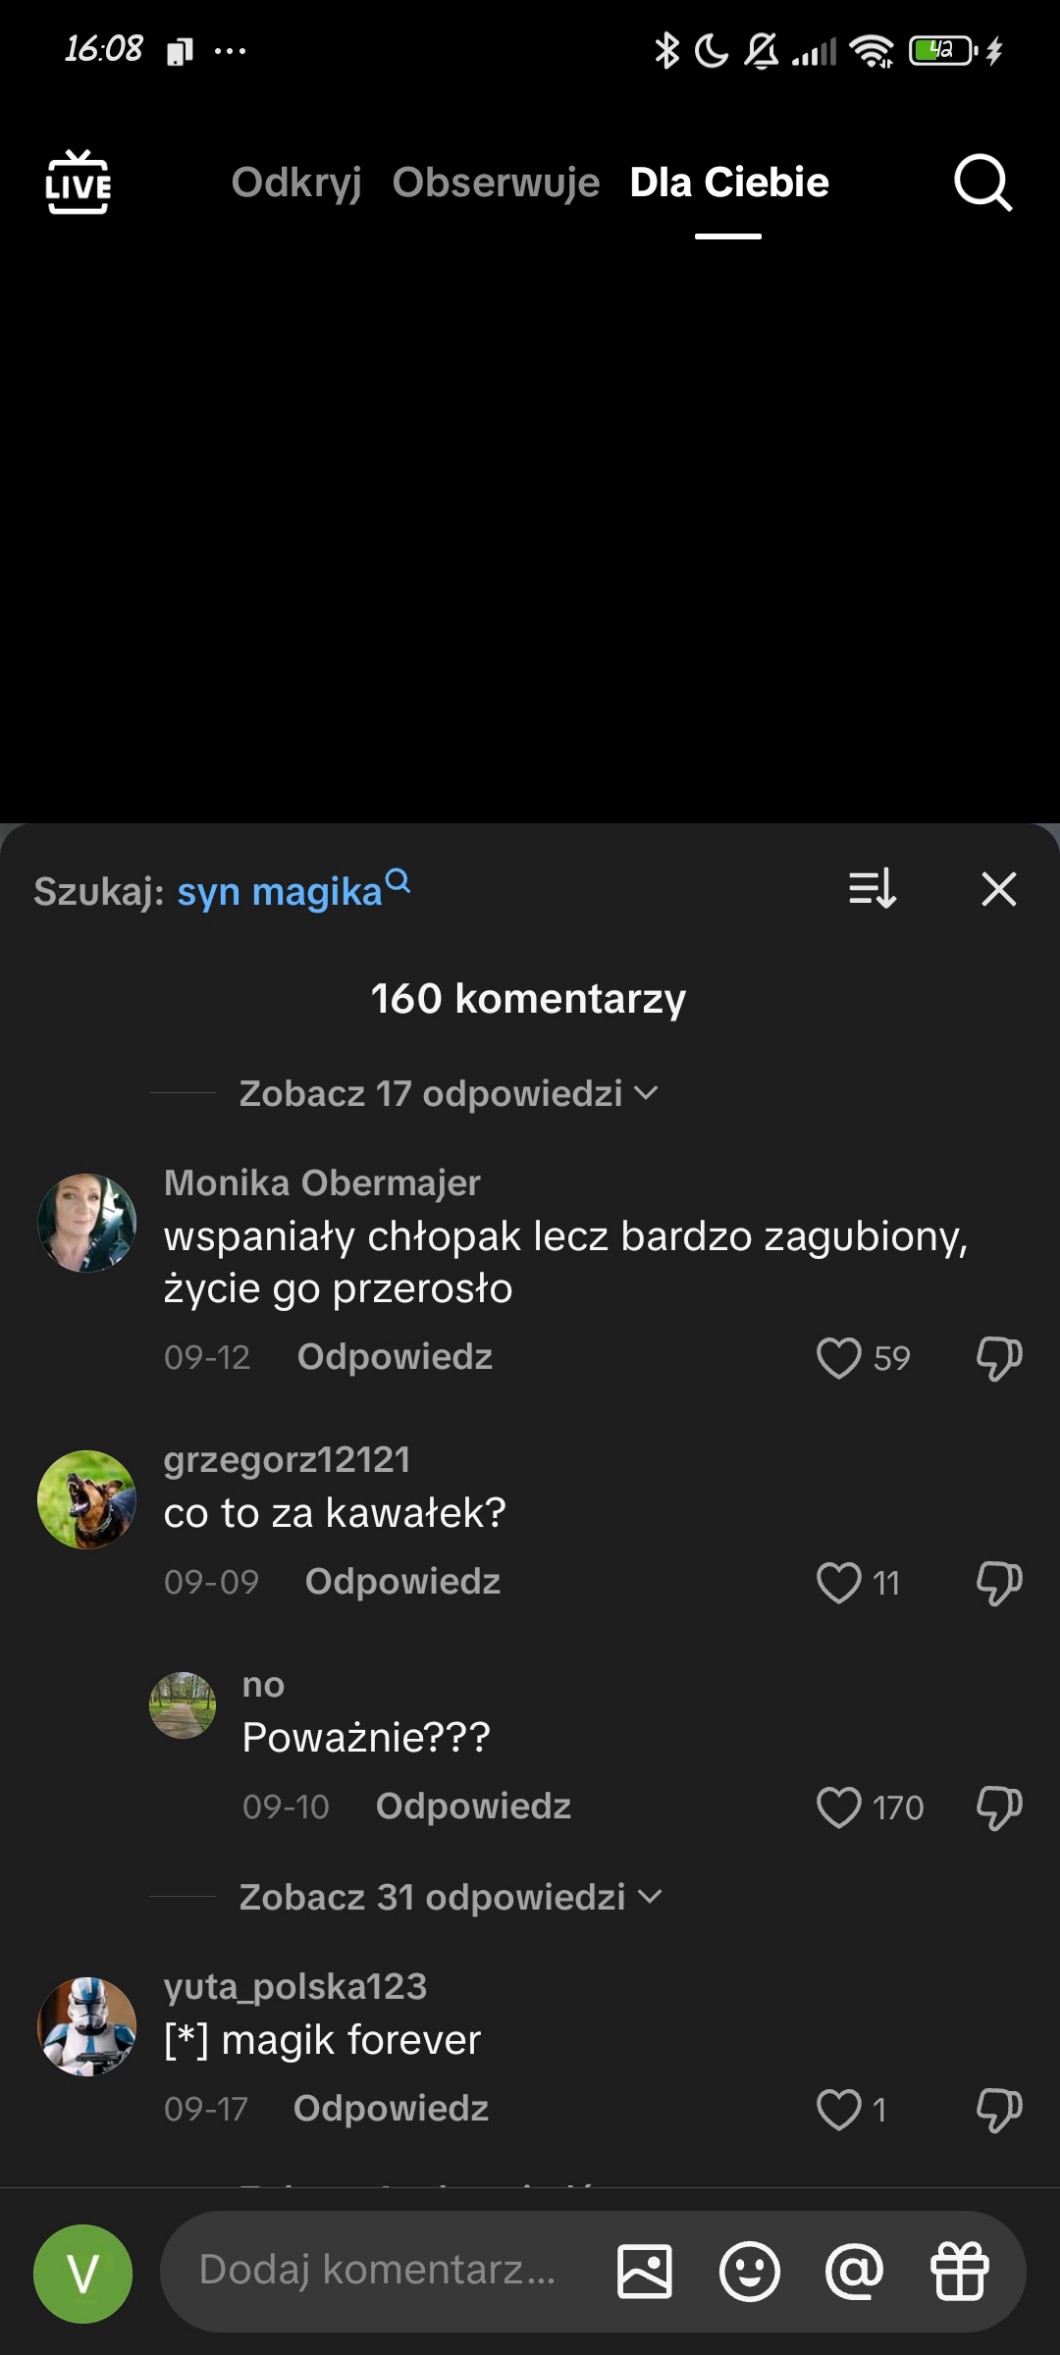This screenshot has height=2355, width=1060.
Task: Dislike grzegorz12121's comment
Action: [998, 1583]
